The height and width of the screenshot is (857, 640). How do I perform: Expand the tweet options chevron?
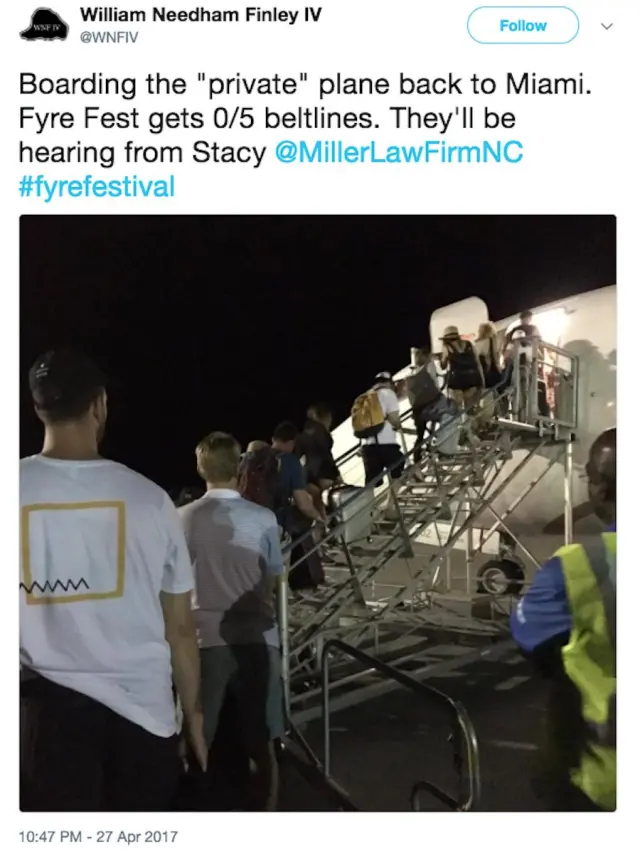click(607, 26)
